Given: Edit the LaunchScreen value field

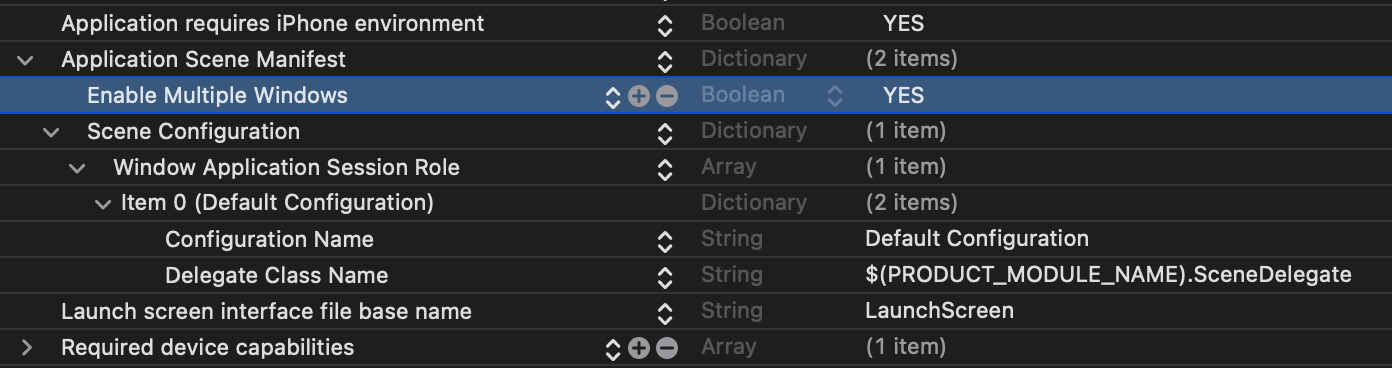Looking at the screenshot, I should [x=939, y=311].
